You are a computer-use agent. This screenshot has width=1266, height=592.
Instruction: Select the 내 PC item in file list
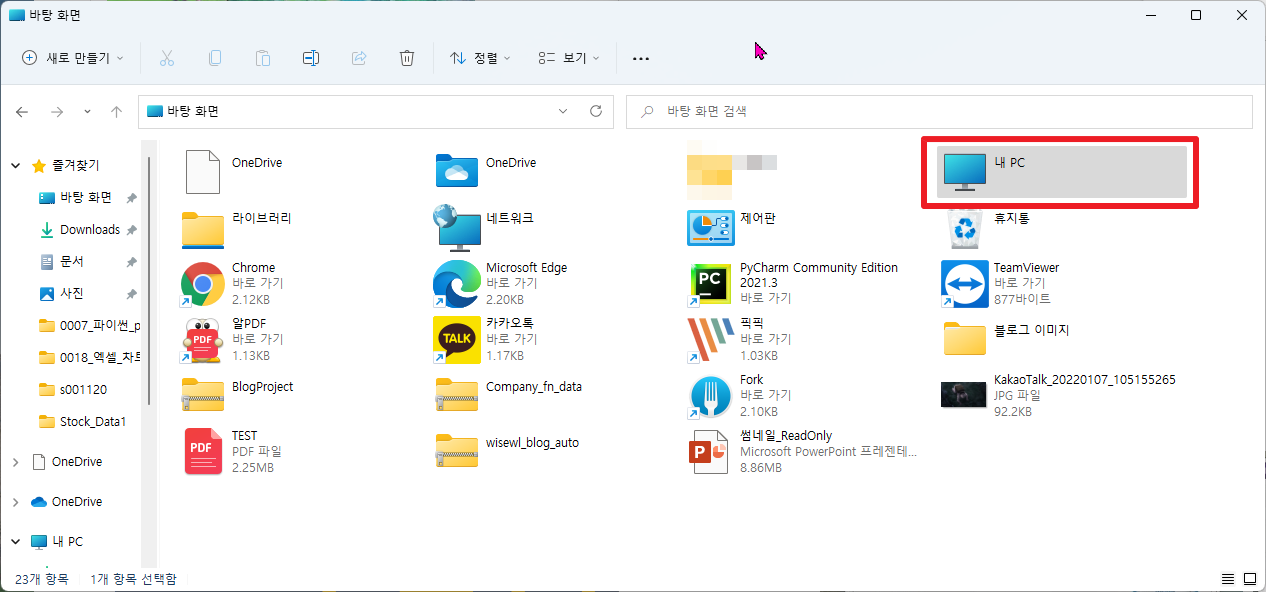pos(1061,172)
